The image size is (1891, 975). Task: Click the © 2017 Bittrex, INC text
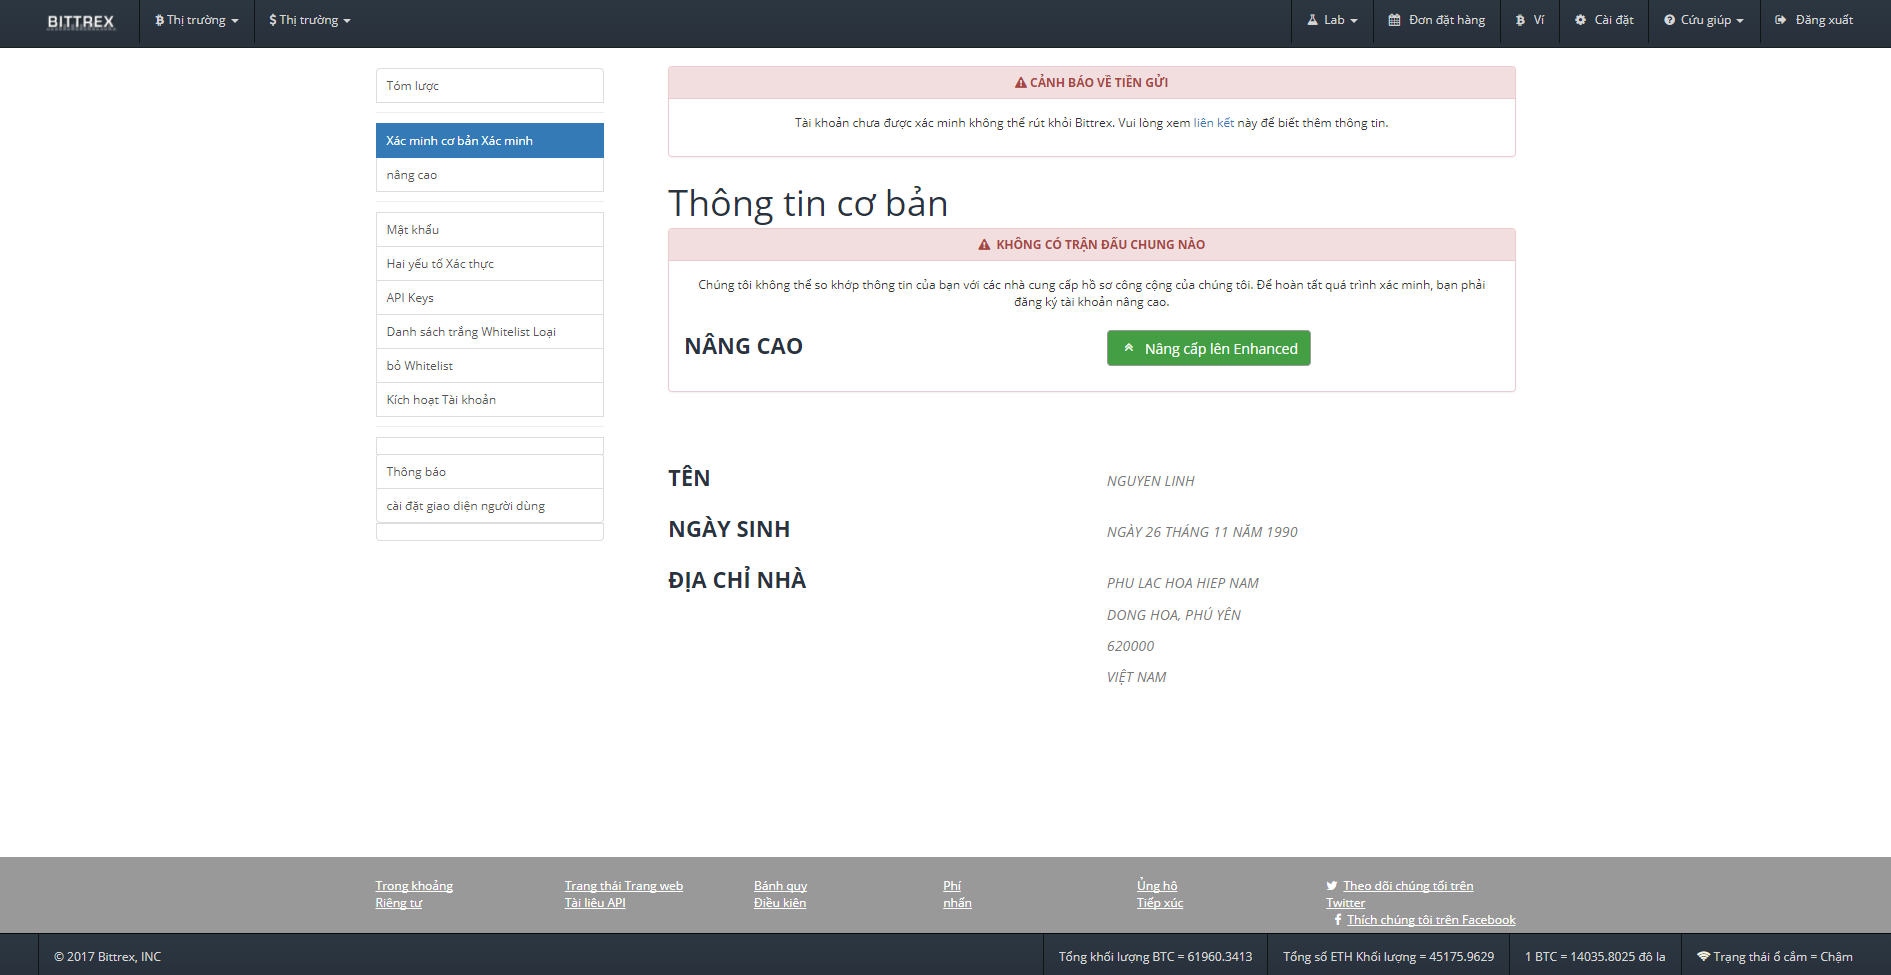click(x=107, y=957)
